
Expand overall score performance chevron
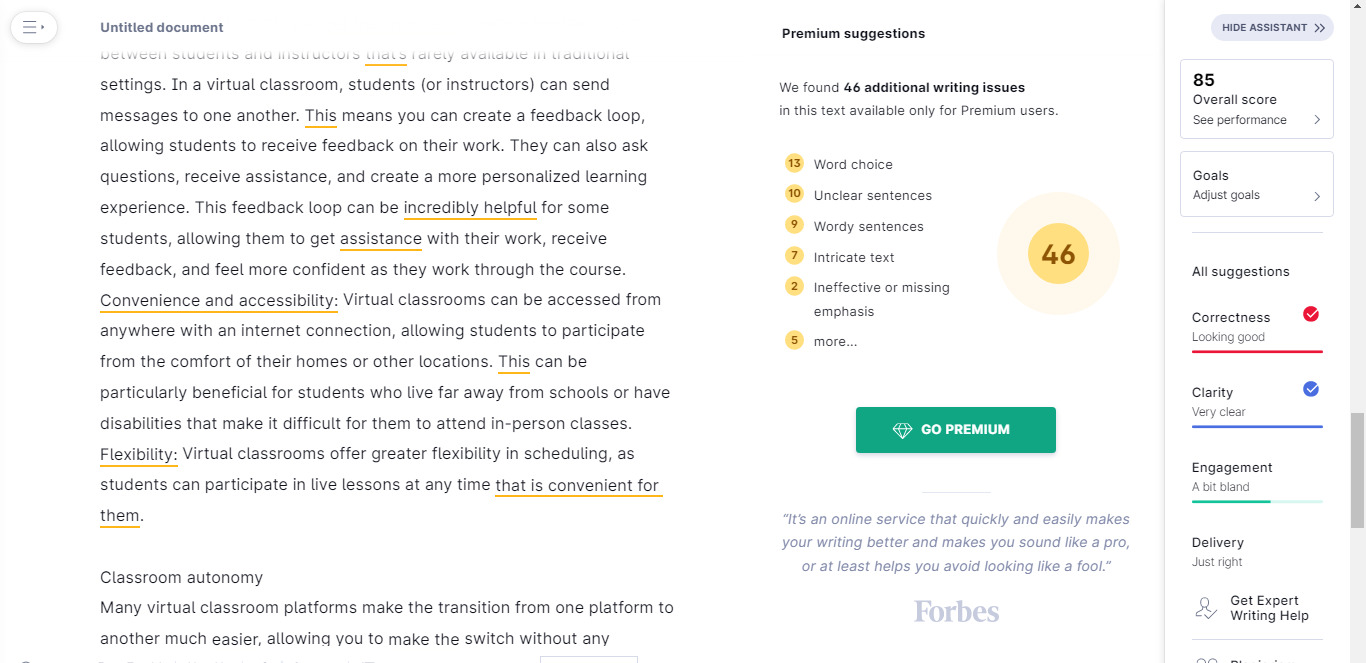pos(1316,120)
